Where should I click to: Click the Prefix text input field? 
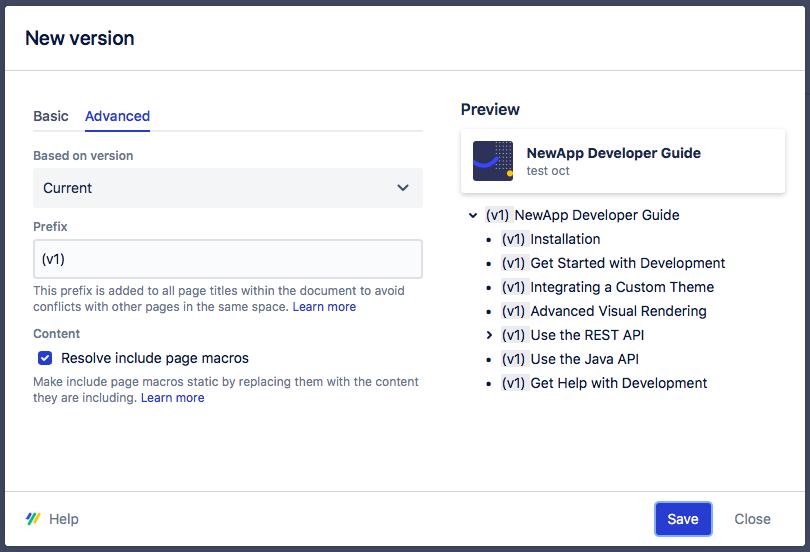coord(227,259)
